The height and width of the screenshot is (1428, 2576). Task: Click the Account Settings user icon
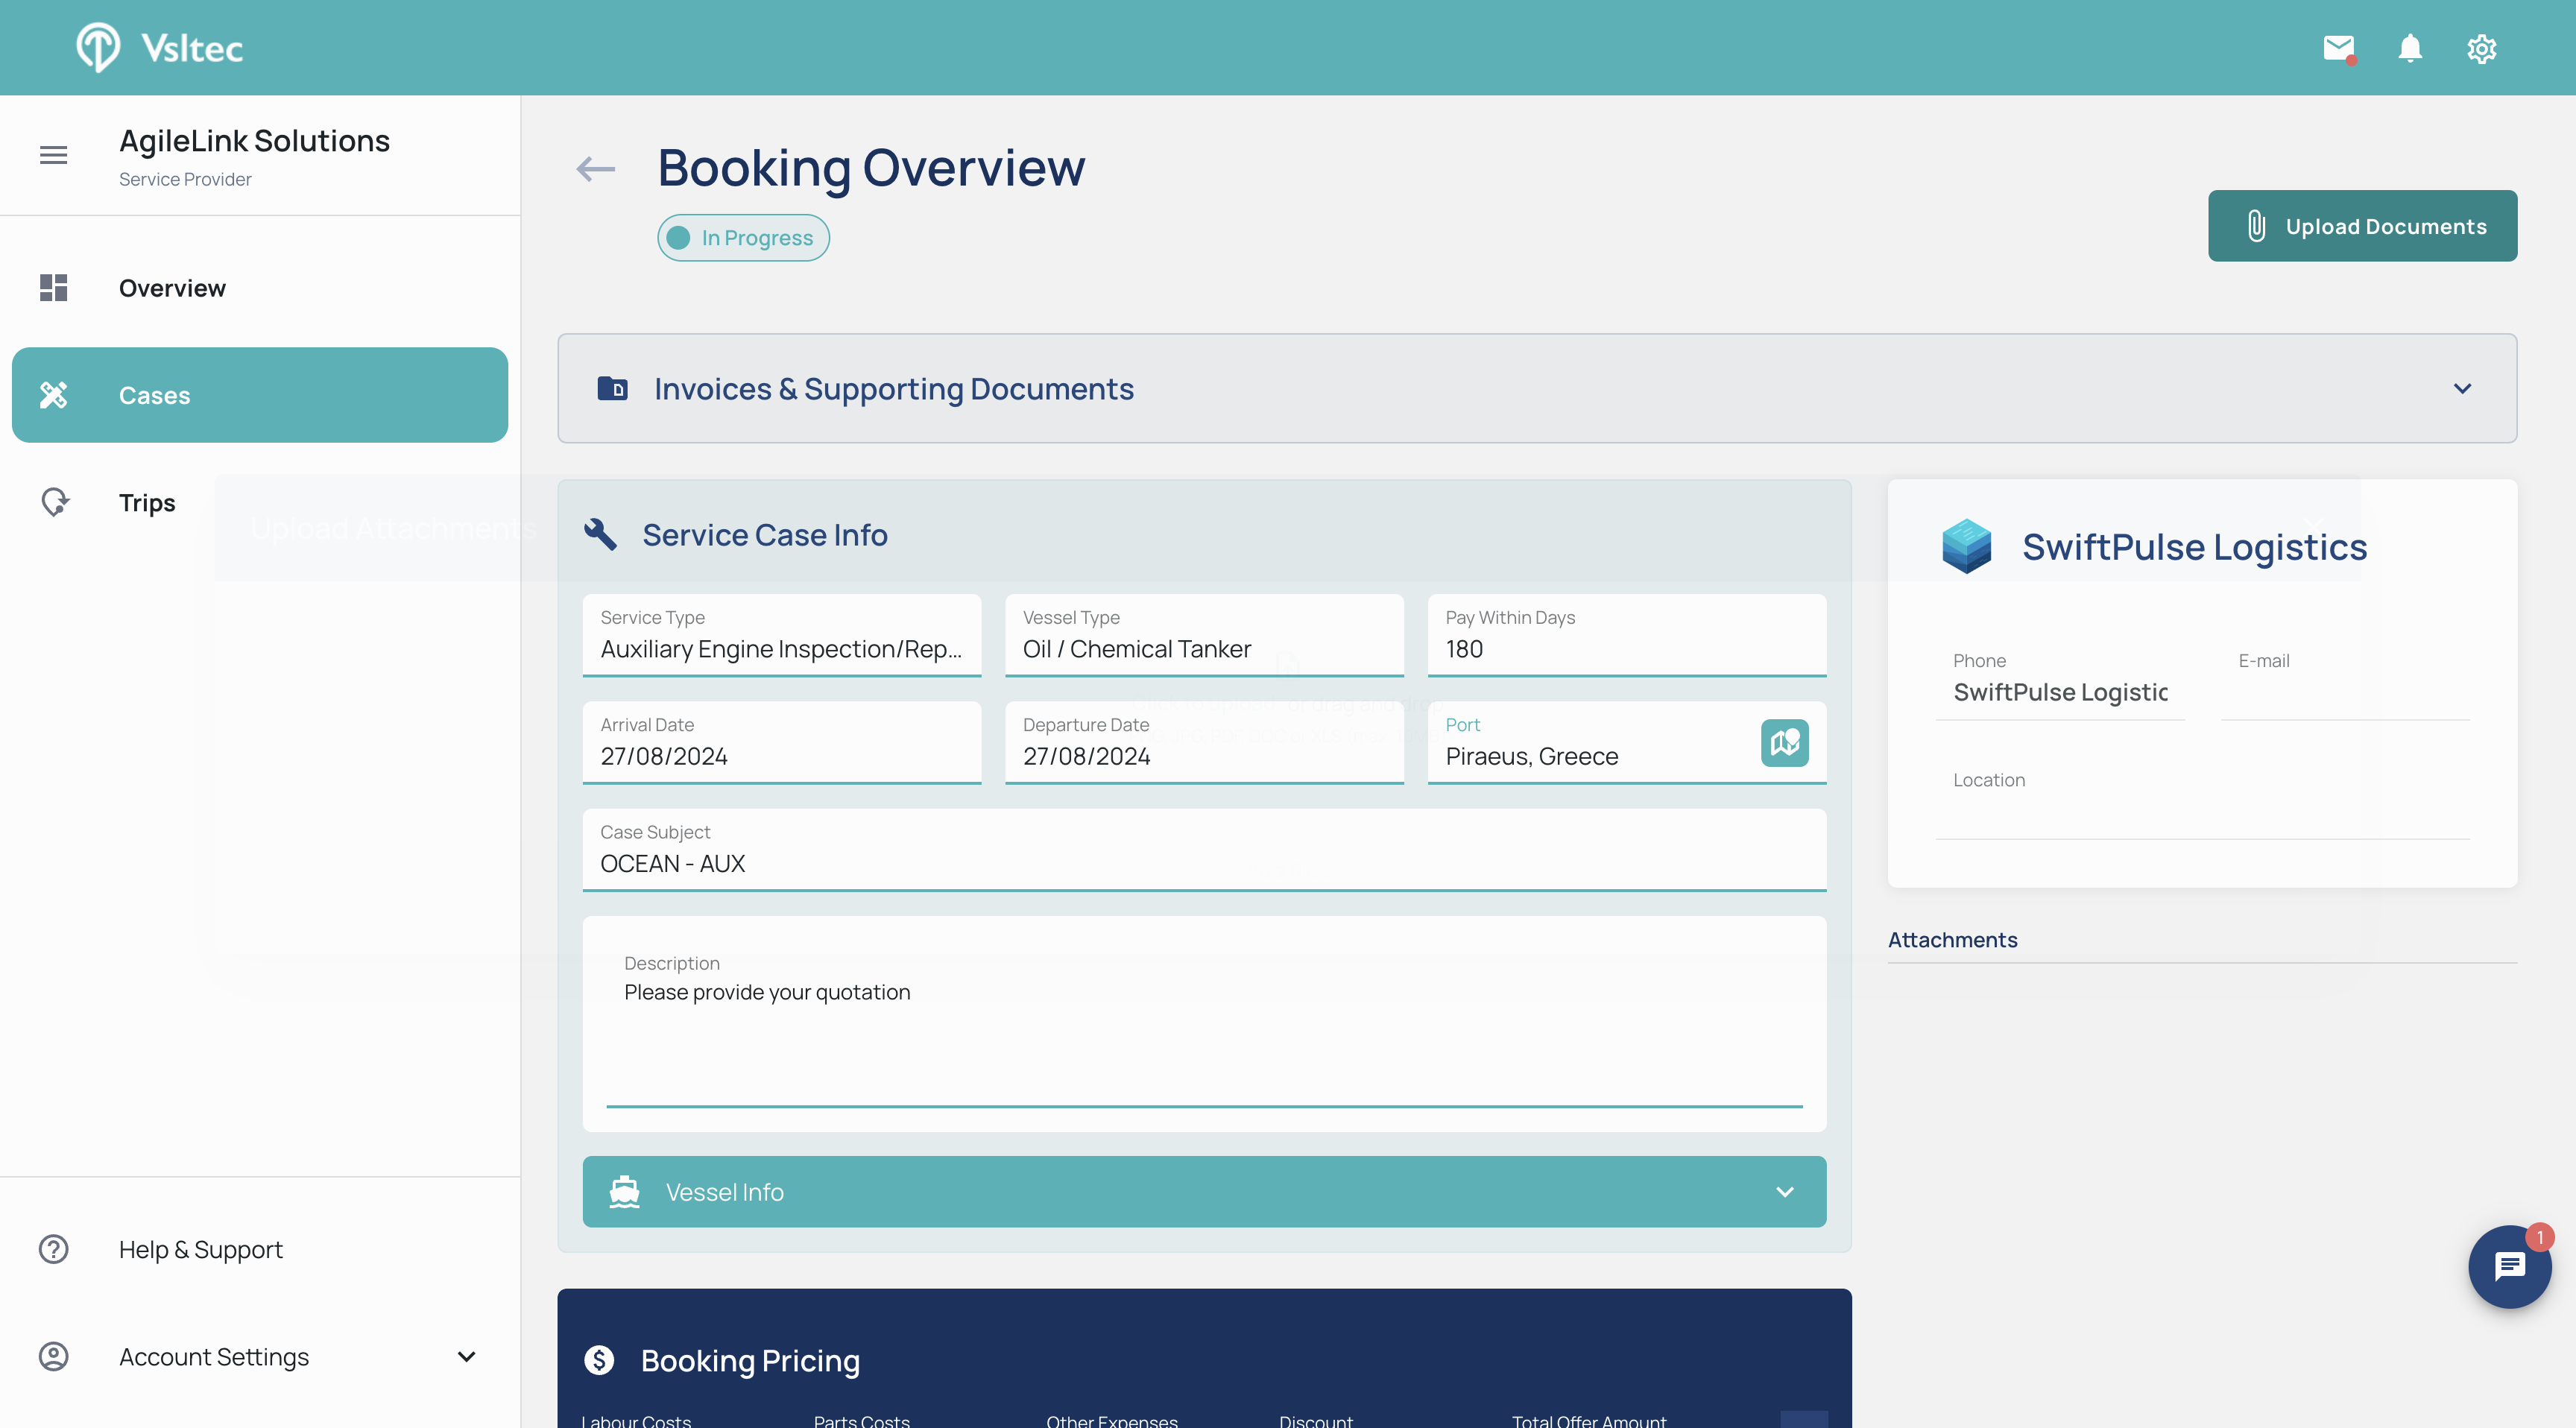pyautogui.click(x=53, y=1356)
